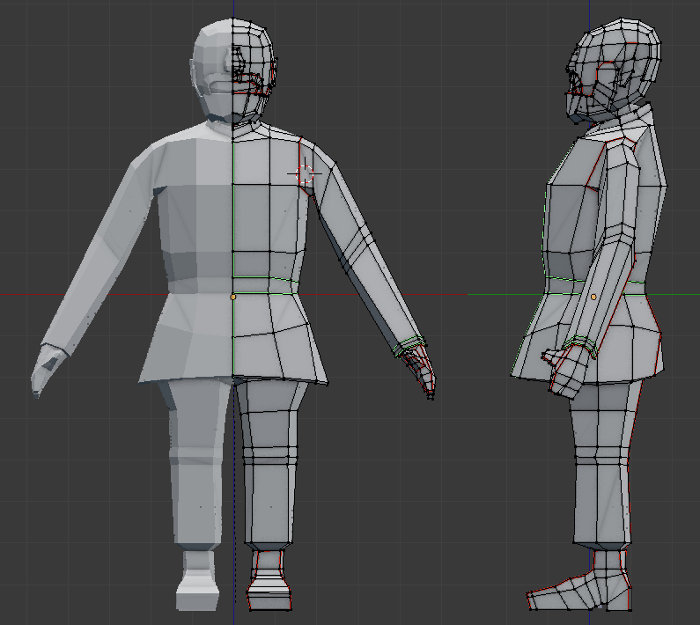Select the ear on the side-view head
This screenshot has width=700, height=625.
coord(607,77)
